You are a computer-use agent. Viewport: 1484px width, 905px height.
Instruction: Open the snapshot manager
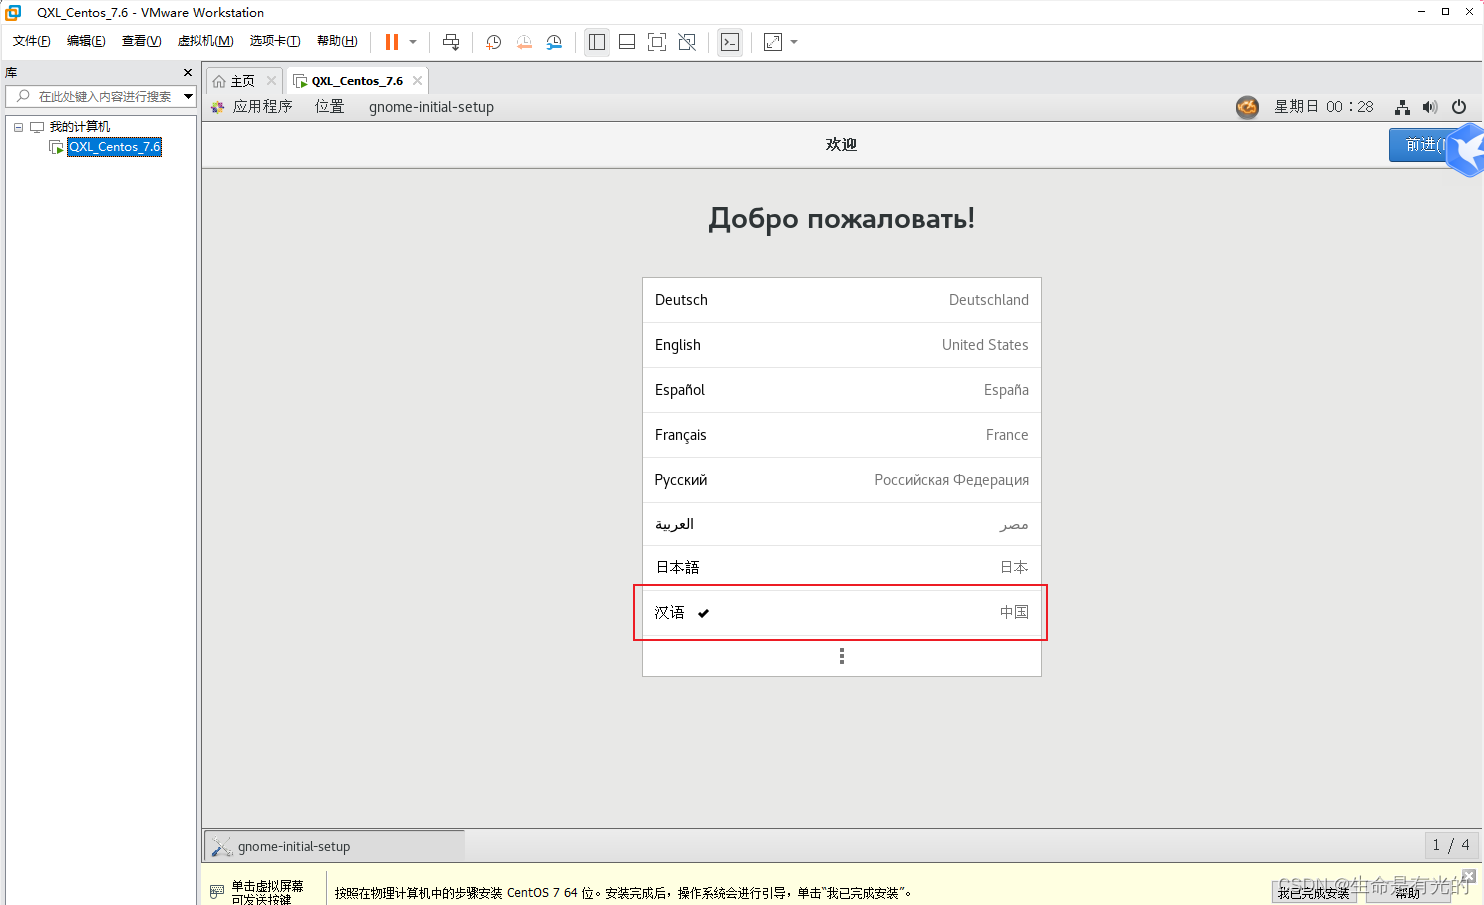pos(554,42)
